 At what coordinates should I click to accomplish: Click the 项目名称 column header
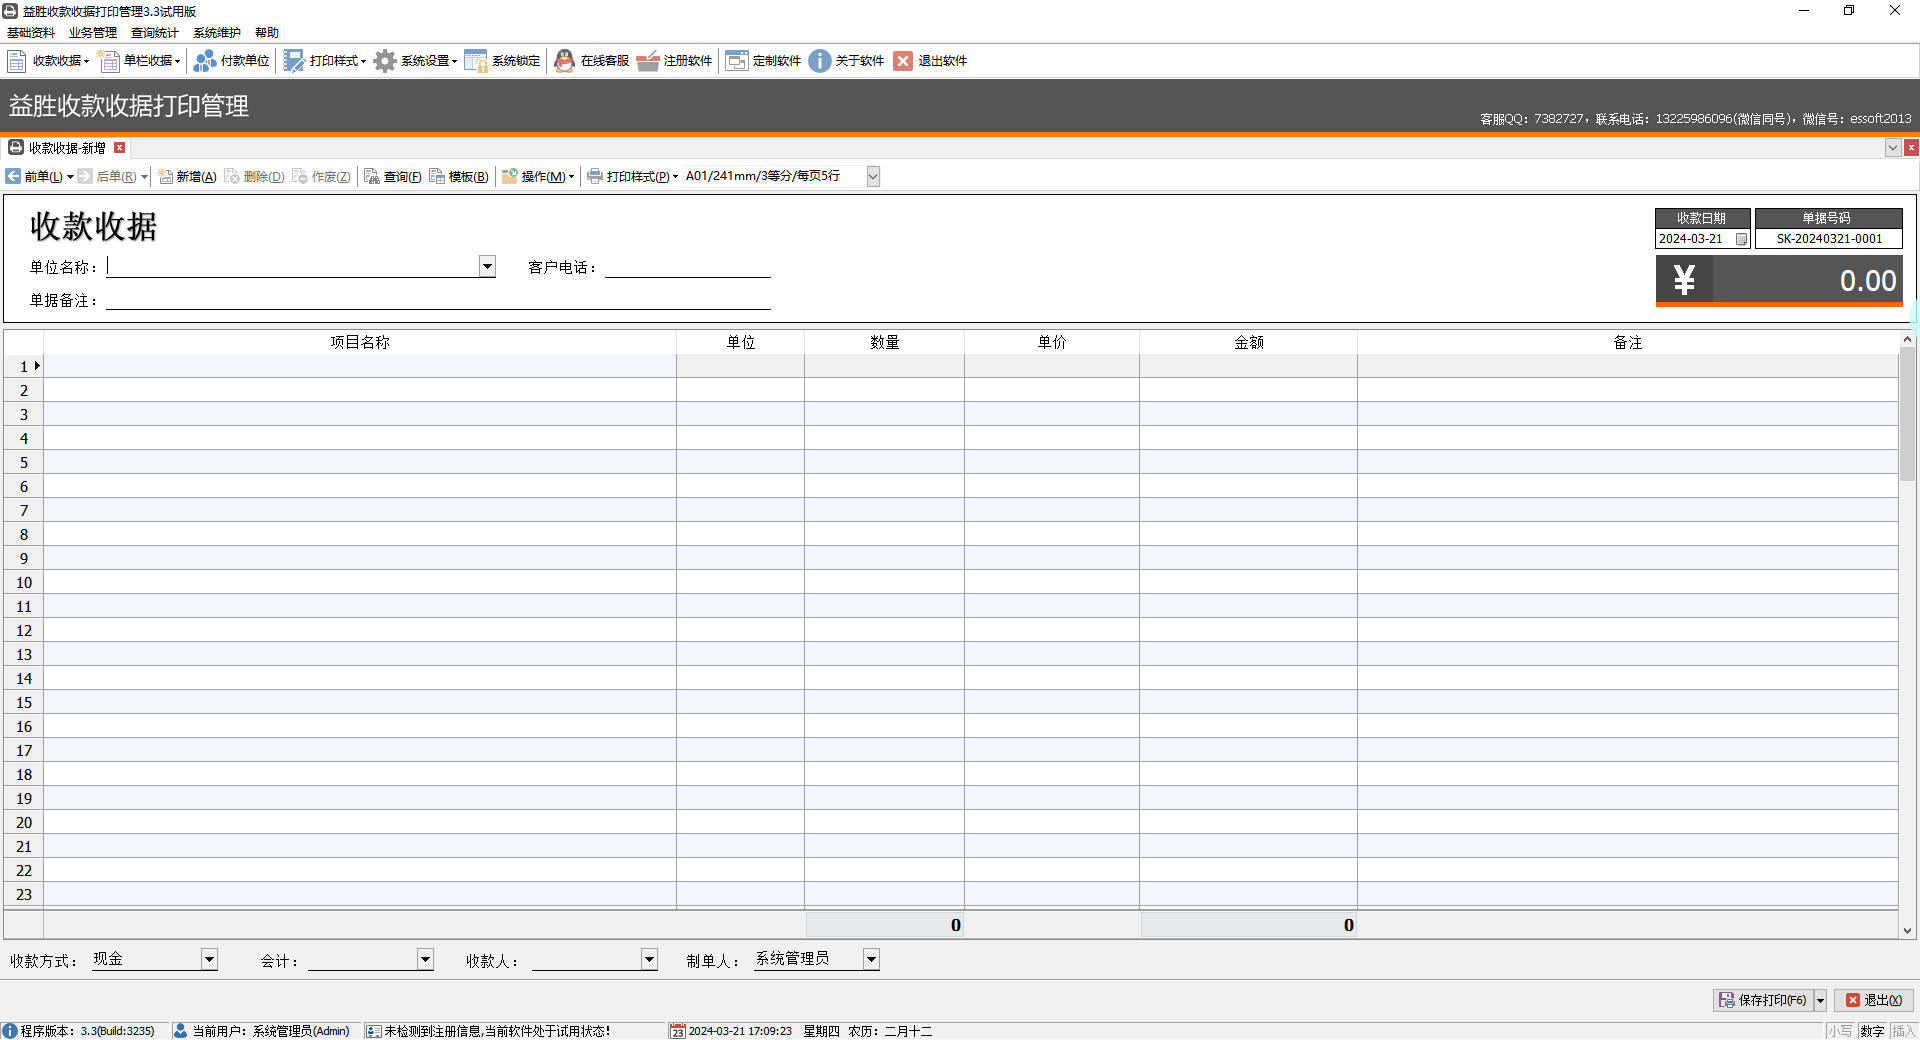pos(360,342)
